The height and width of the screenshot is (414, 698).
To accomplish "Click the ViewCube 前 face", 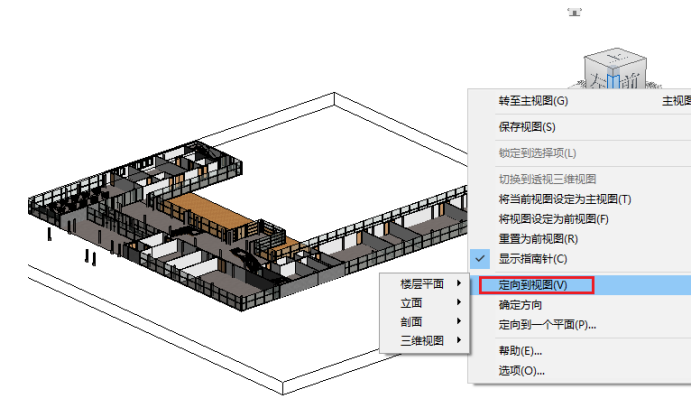I will pos(632,78).
